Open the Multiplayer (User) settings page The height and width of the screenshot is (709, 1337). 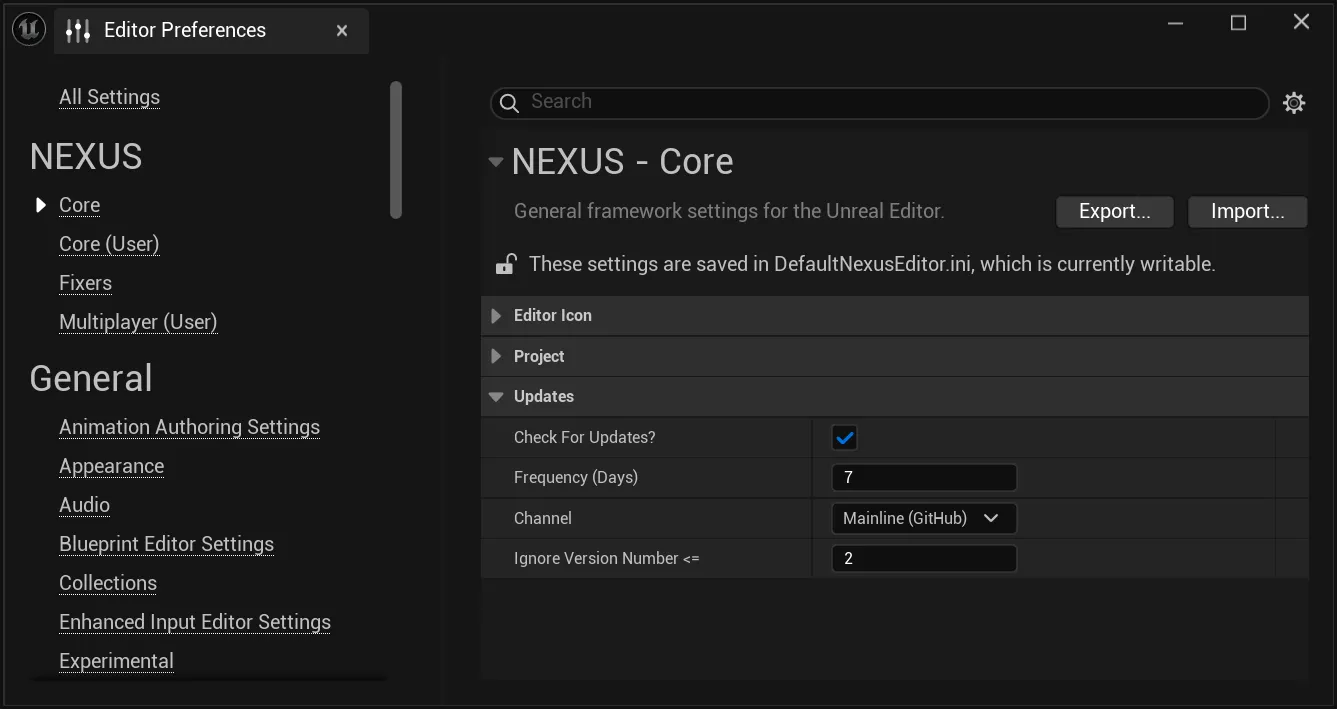pyautogui.click(x=138, y=321)
